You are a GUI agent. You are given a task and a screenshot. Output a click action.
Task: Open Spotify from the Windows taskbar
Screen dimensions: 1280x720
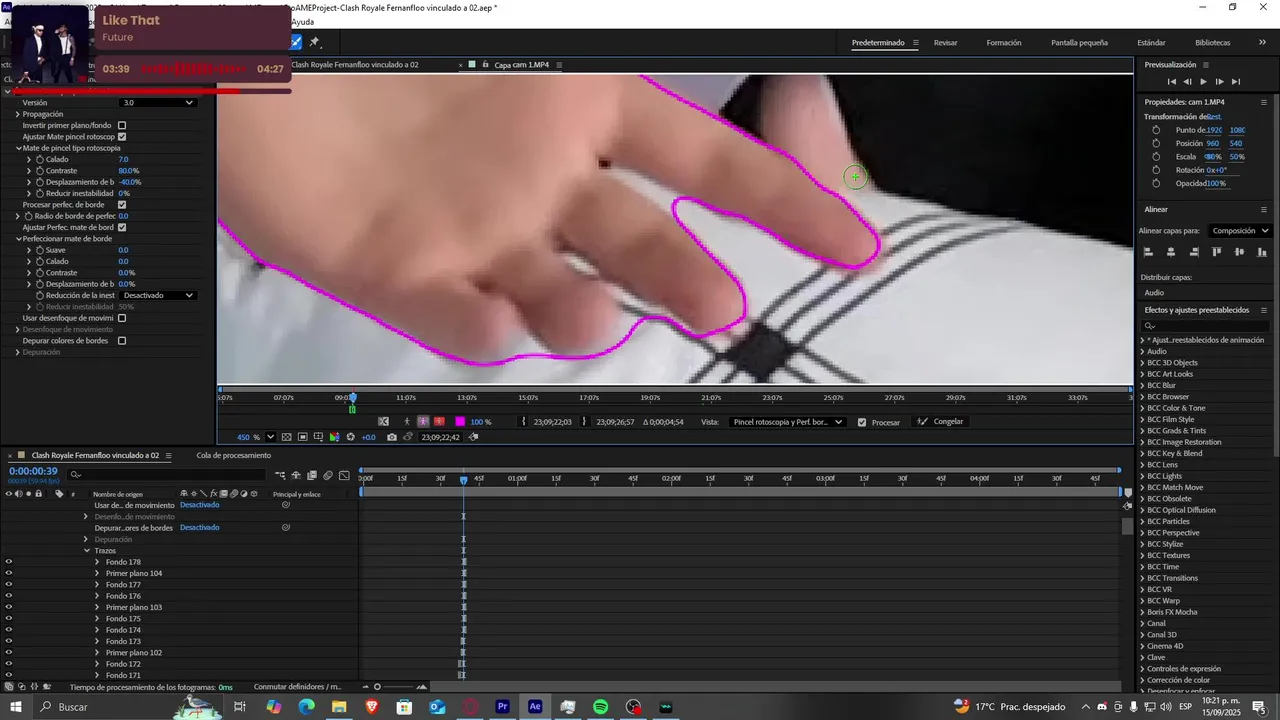600,707
